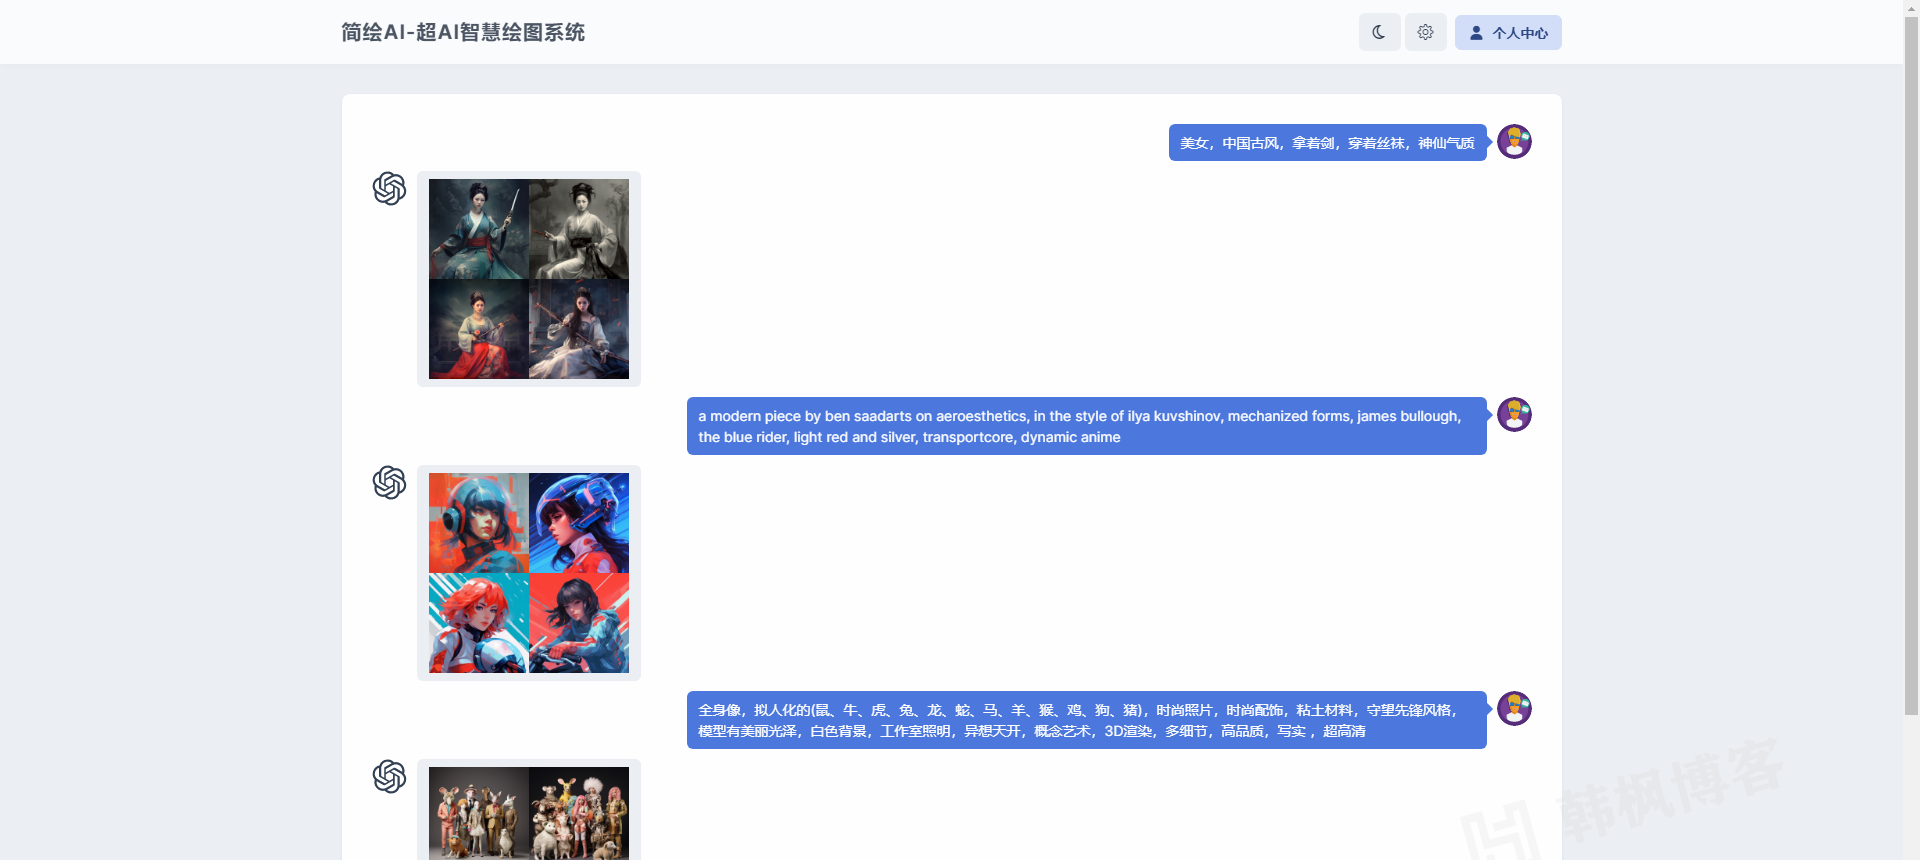Screen dimensions: 1920x860
Task: Click user avatar next to 美女，中国古风 prompt
Action: point(1514,141)
